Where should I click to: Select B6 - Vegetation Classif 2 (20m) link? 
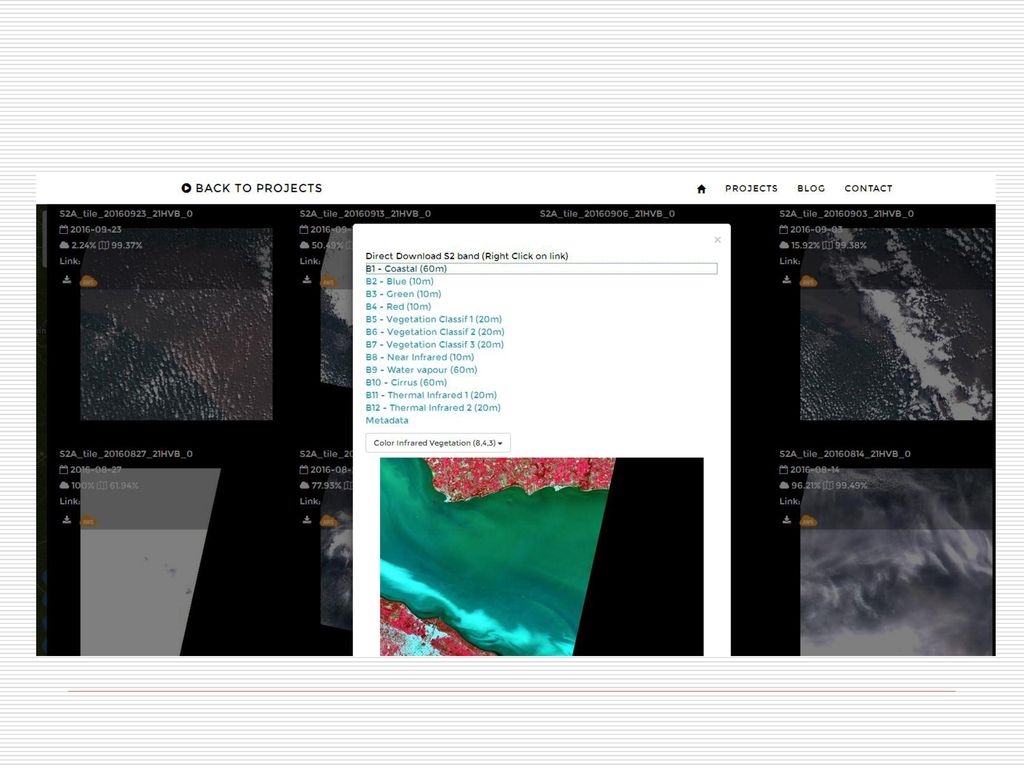pyautogui.click(x=435, y=332)
